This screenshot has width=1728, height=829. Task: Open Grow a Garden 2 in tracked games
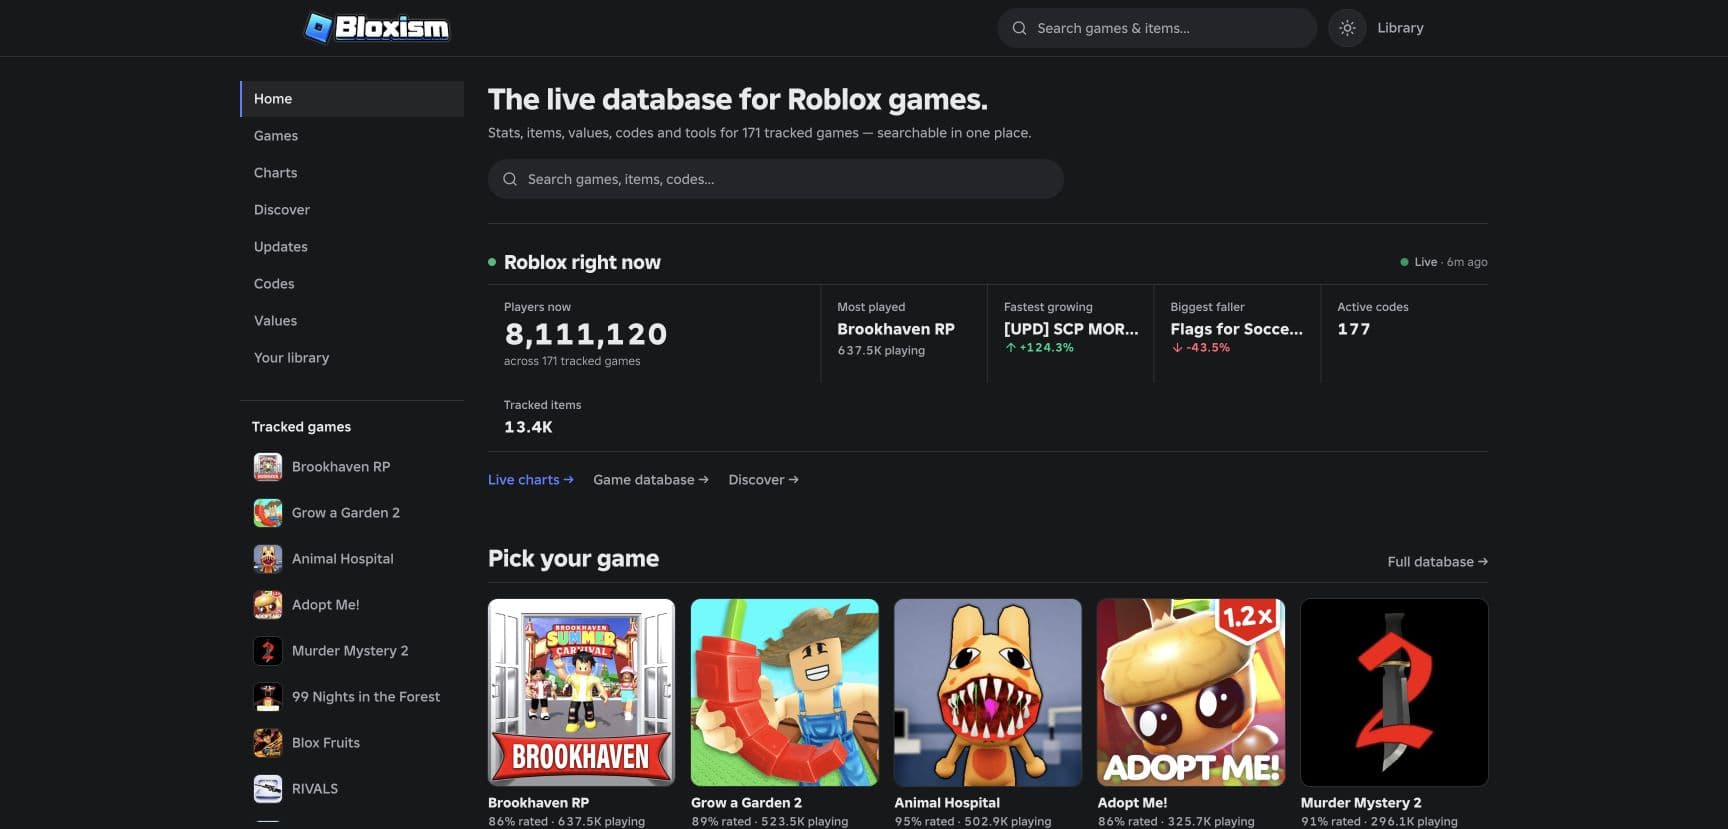tap(346, 513)
